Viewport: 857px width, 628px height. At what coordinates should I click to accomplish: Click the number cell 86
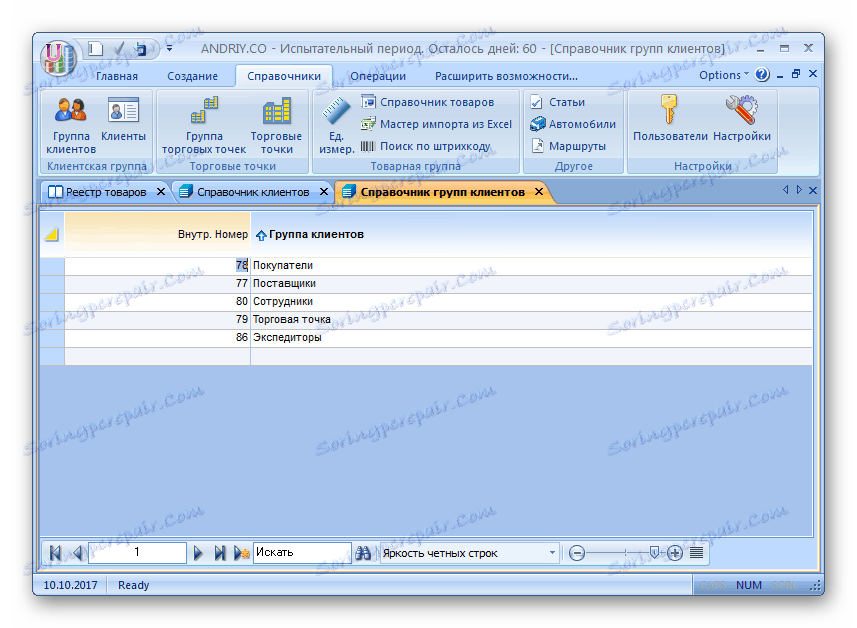[x=157, y=337]
